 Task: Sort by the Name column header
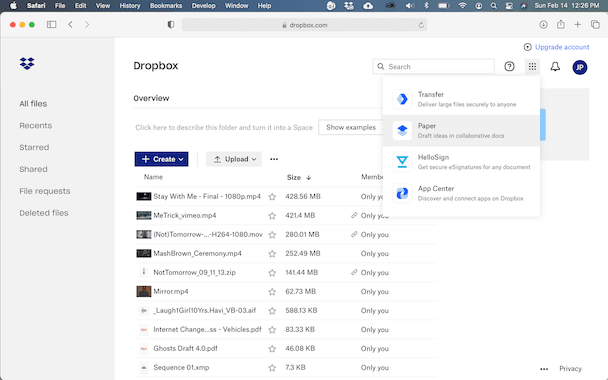coord(153,177)
